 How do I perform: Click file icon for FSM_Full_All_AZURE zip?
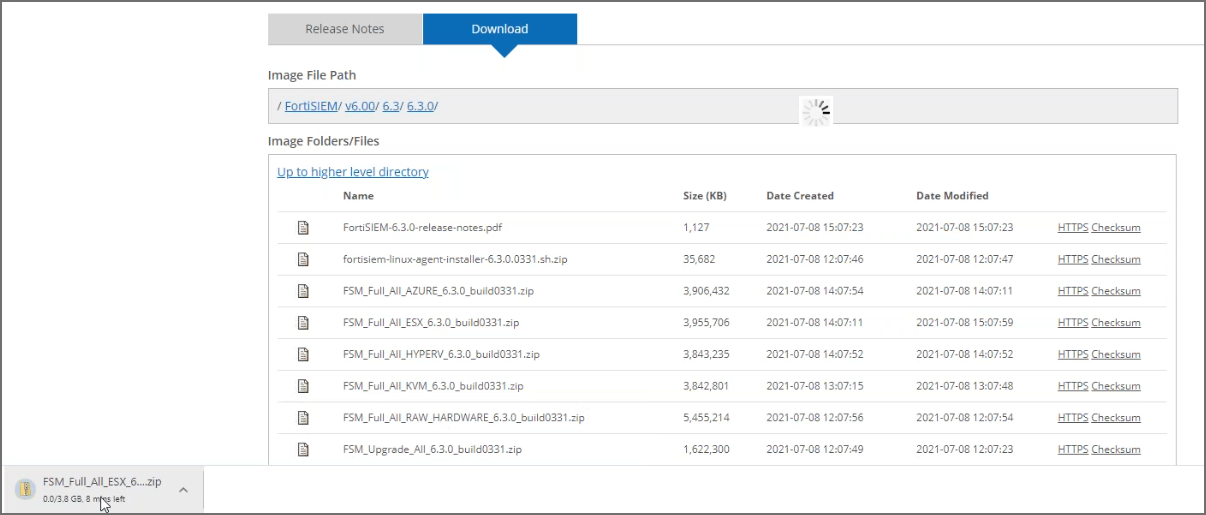click(303, 291)
